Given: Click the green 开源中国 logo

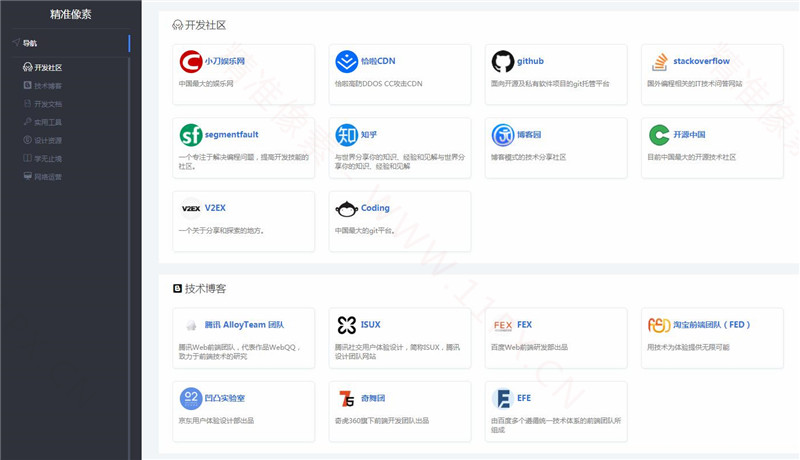Looking at the screenshot, I should [659, 135].
